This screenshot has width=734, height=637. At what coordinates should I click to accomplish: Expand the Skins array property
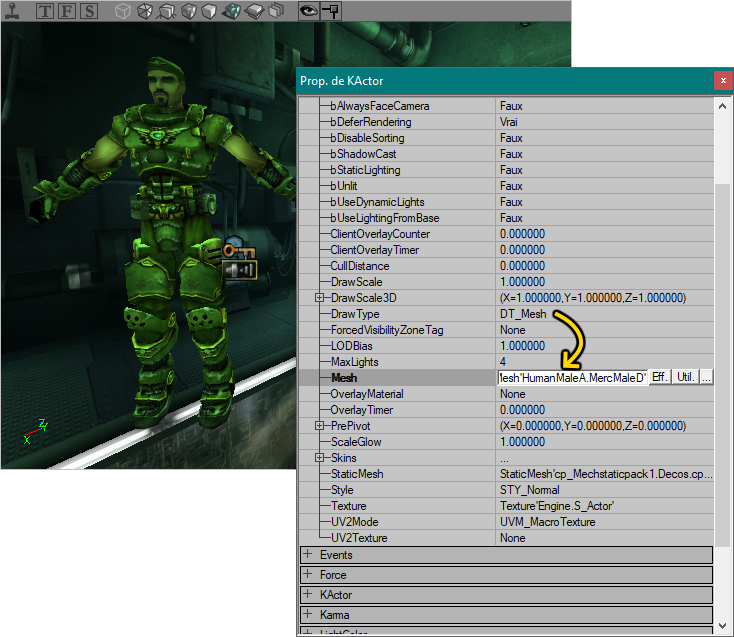click(x=319, y=458)
